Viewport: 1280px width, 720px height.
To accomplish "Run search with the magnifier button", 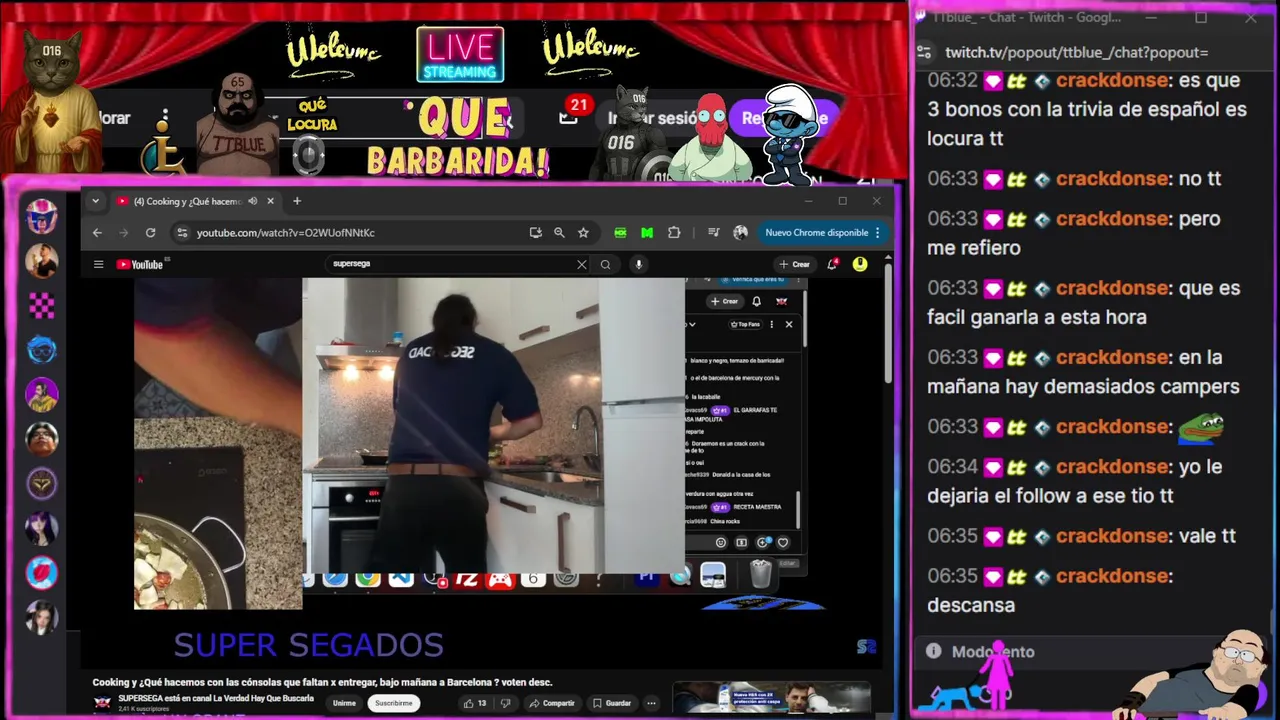I will tap(605, 264).
